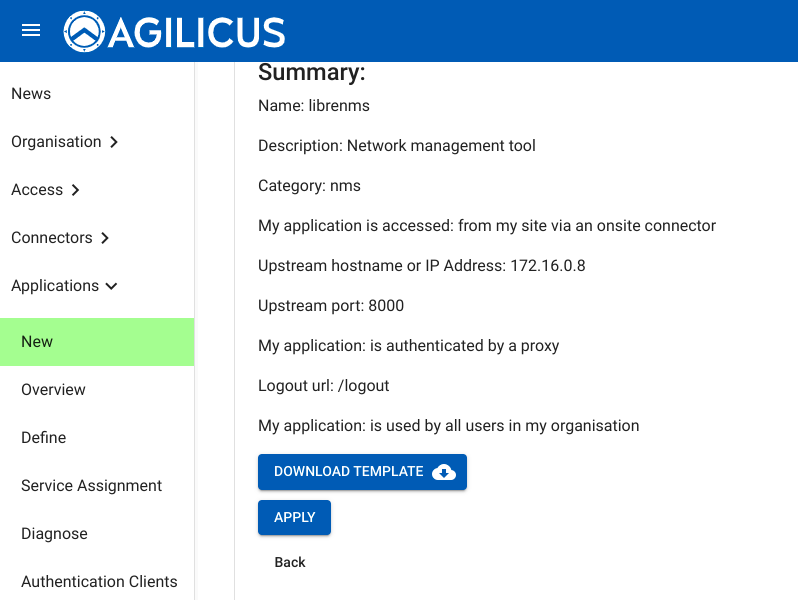Click the Download Template button
Screen dimensions: 798x600
[x=362, y=472]
